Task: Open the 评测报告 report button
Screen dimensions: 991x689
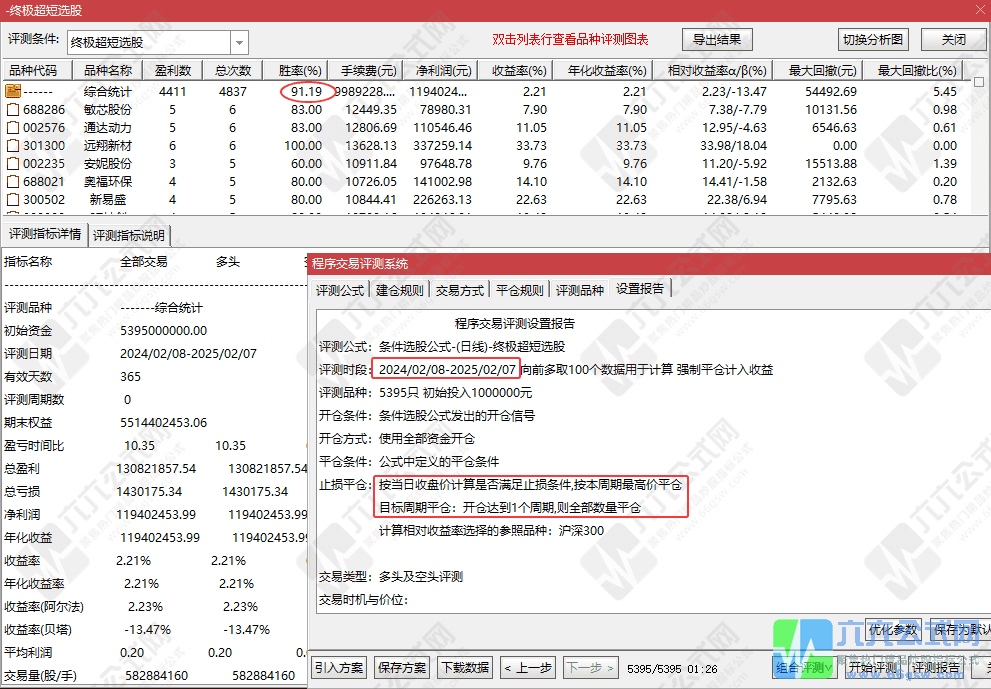Action: click(x=936, y=667)
